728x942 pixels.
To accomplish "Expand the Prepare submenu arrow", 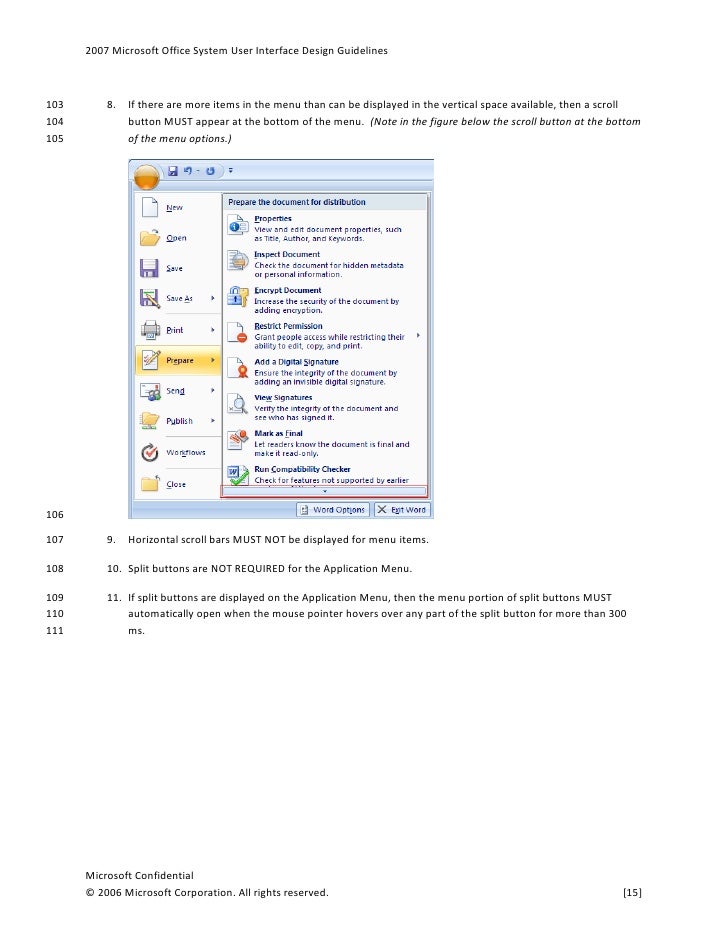I will coord(213,360).
